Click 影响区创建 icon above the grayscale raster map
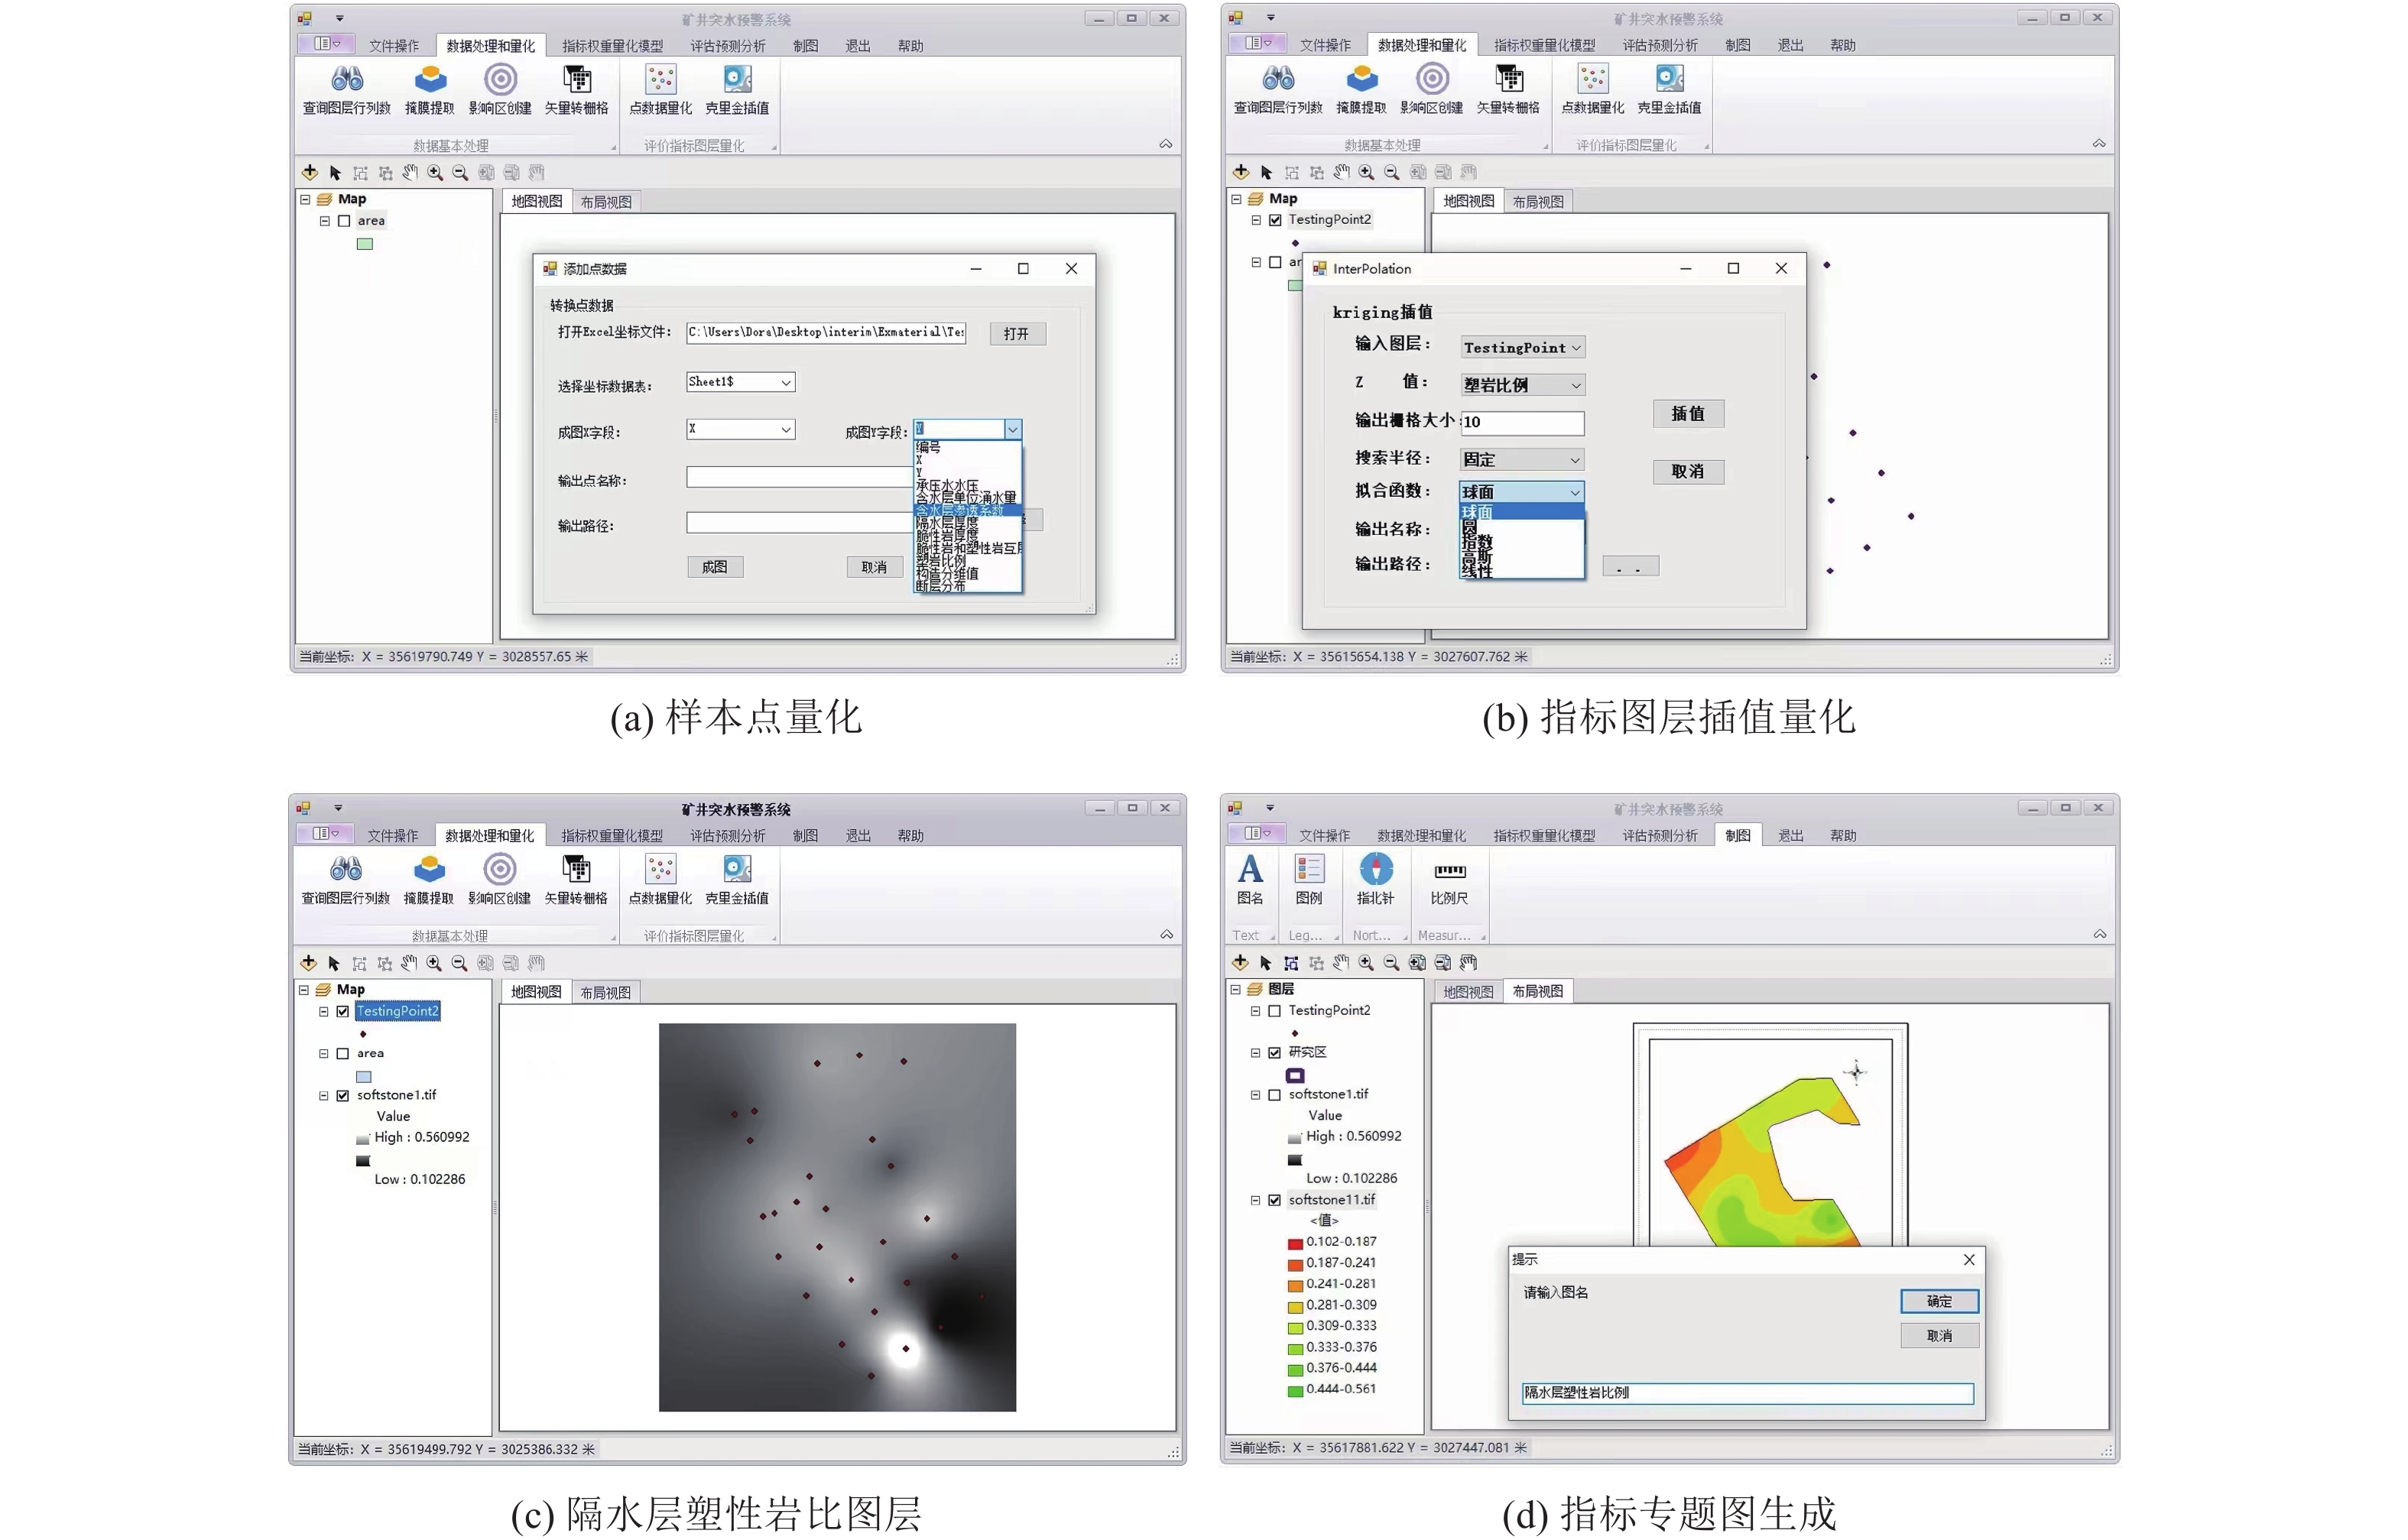Screen dimensions: 2408x1540 point(499,870)
